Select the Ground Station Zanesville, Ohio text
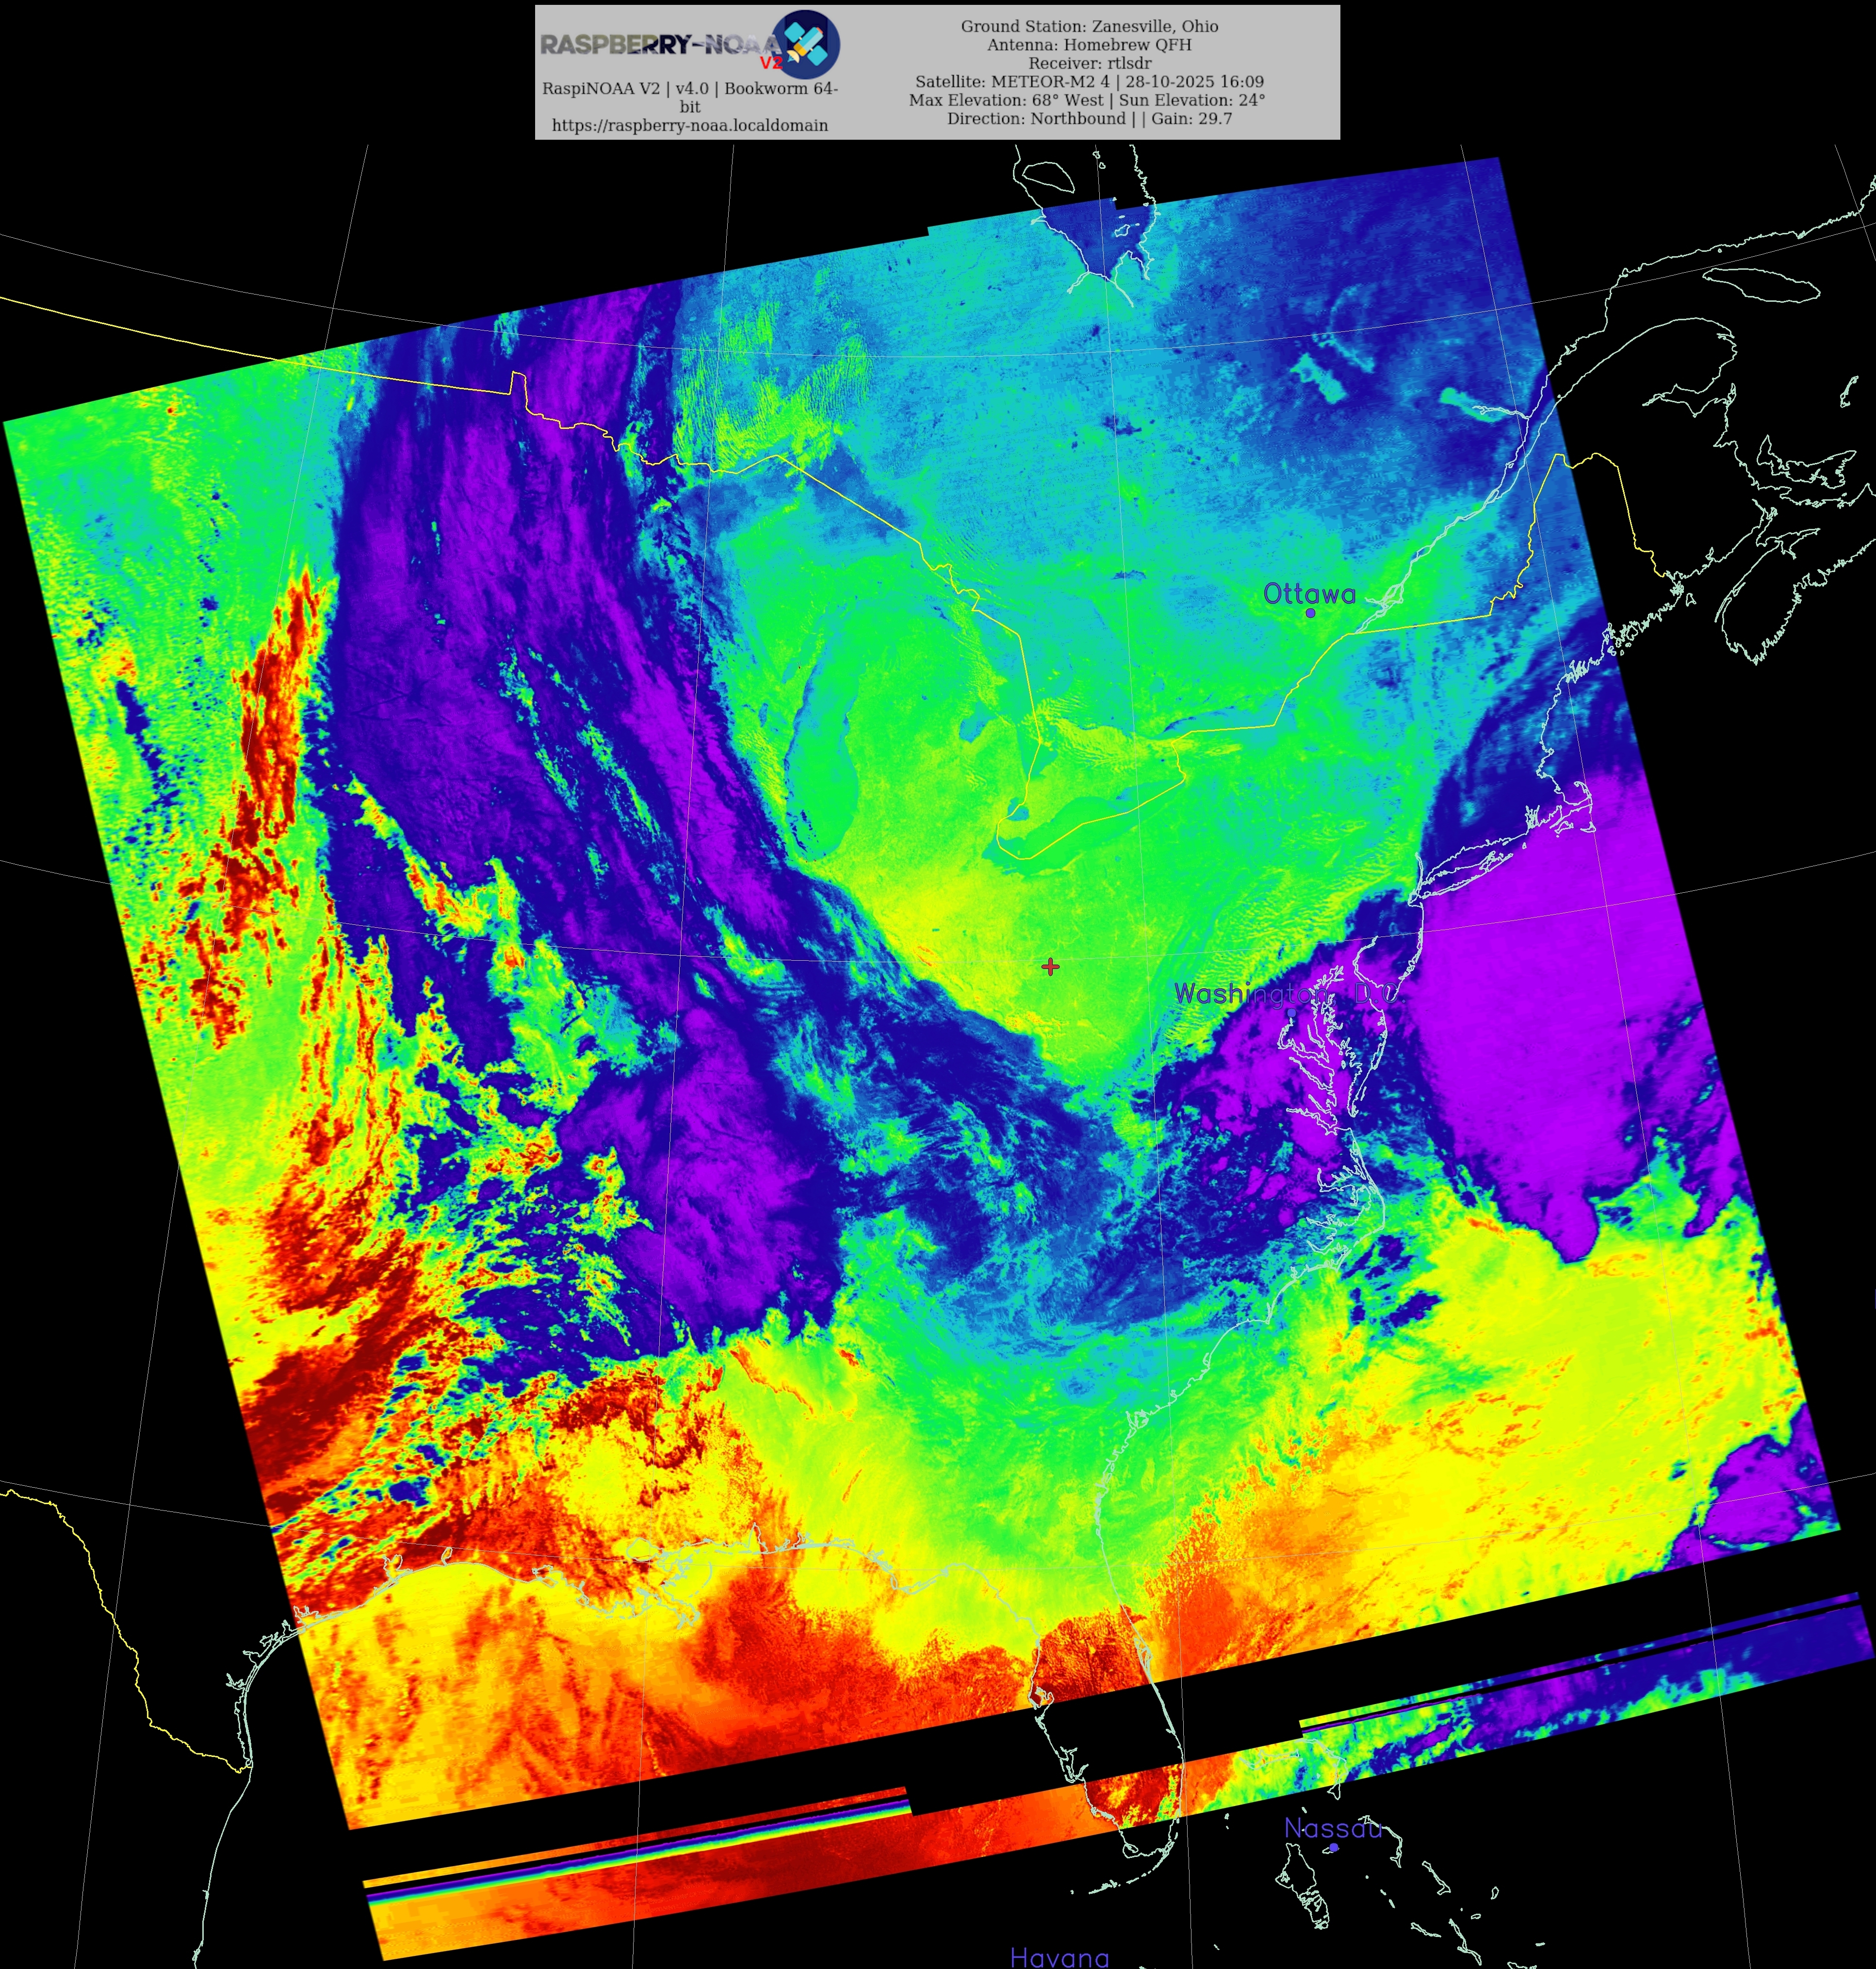Image resolution: width=1876 pixels, height=1969 pixels. (x=1089, y=26)
